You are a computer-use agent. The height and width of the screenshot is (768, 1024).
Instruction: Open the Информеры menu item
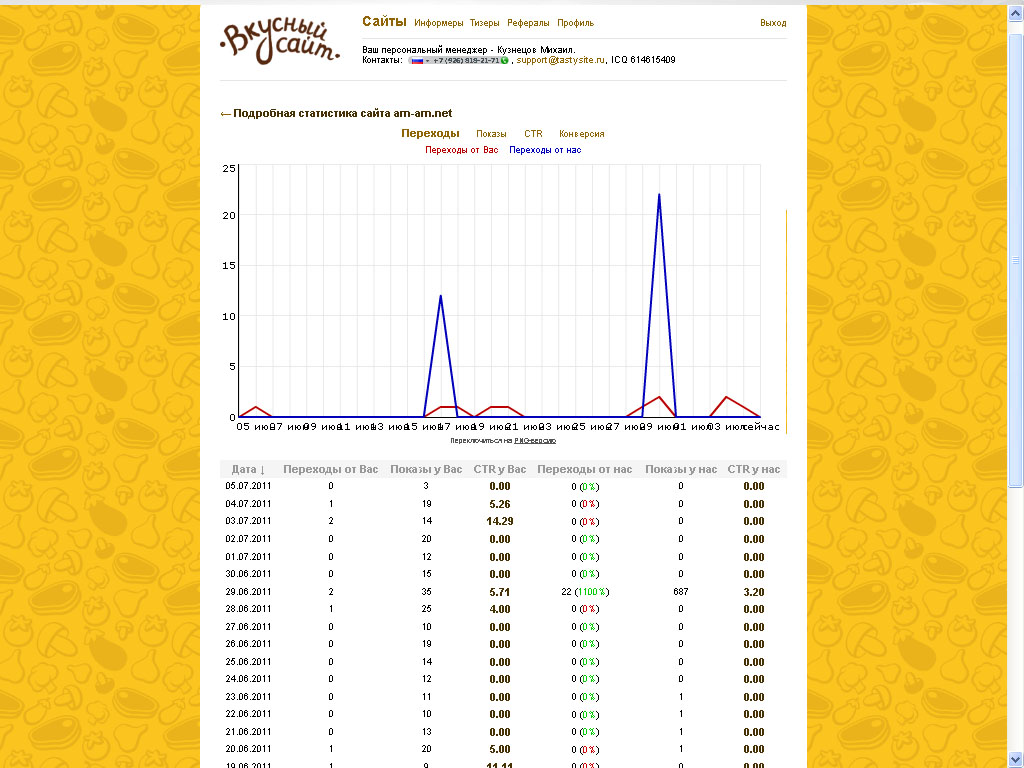pyautogui.click(x=439, y=23)
